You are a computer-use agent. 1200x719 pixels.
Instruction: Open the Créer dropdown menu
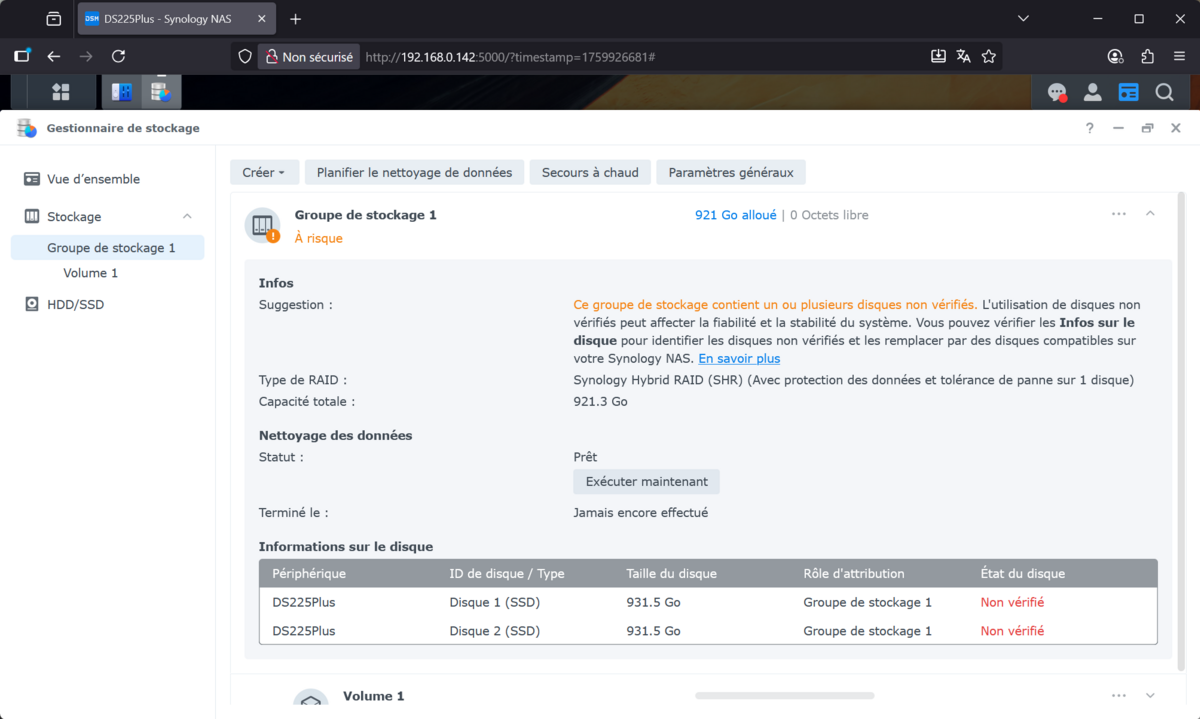(x=264, y=172)
